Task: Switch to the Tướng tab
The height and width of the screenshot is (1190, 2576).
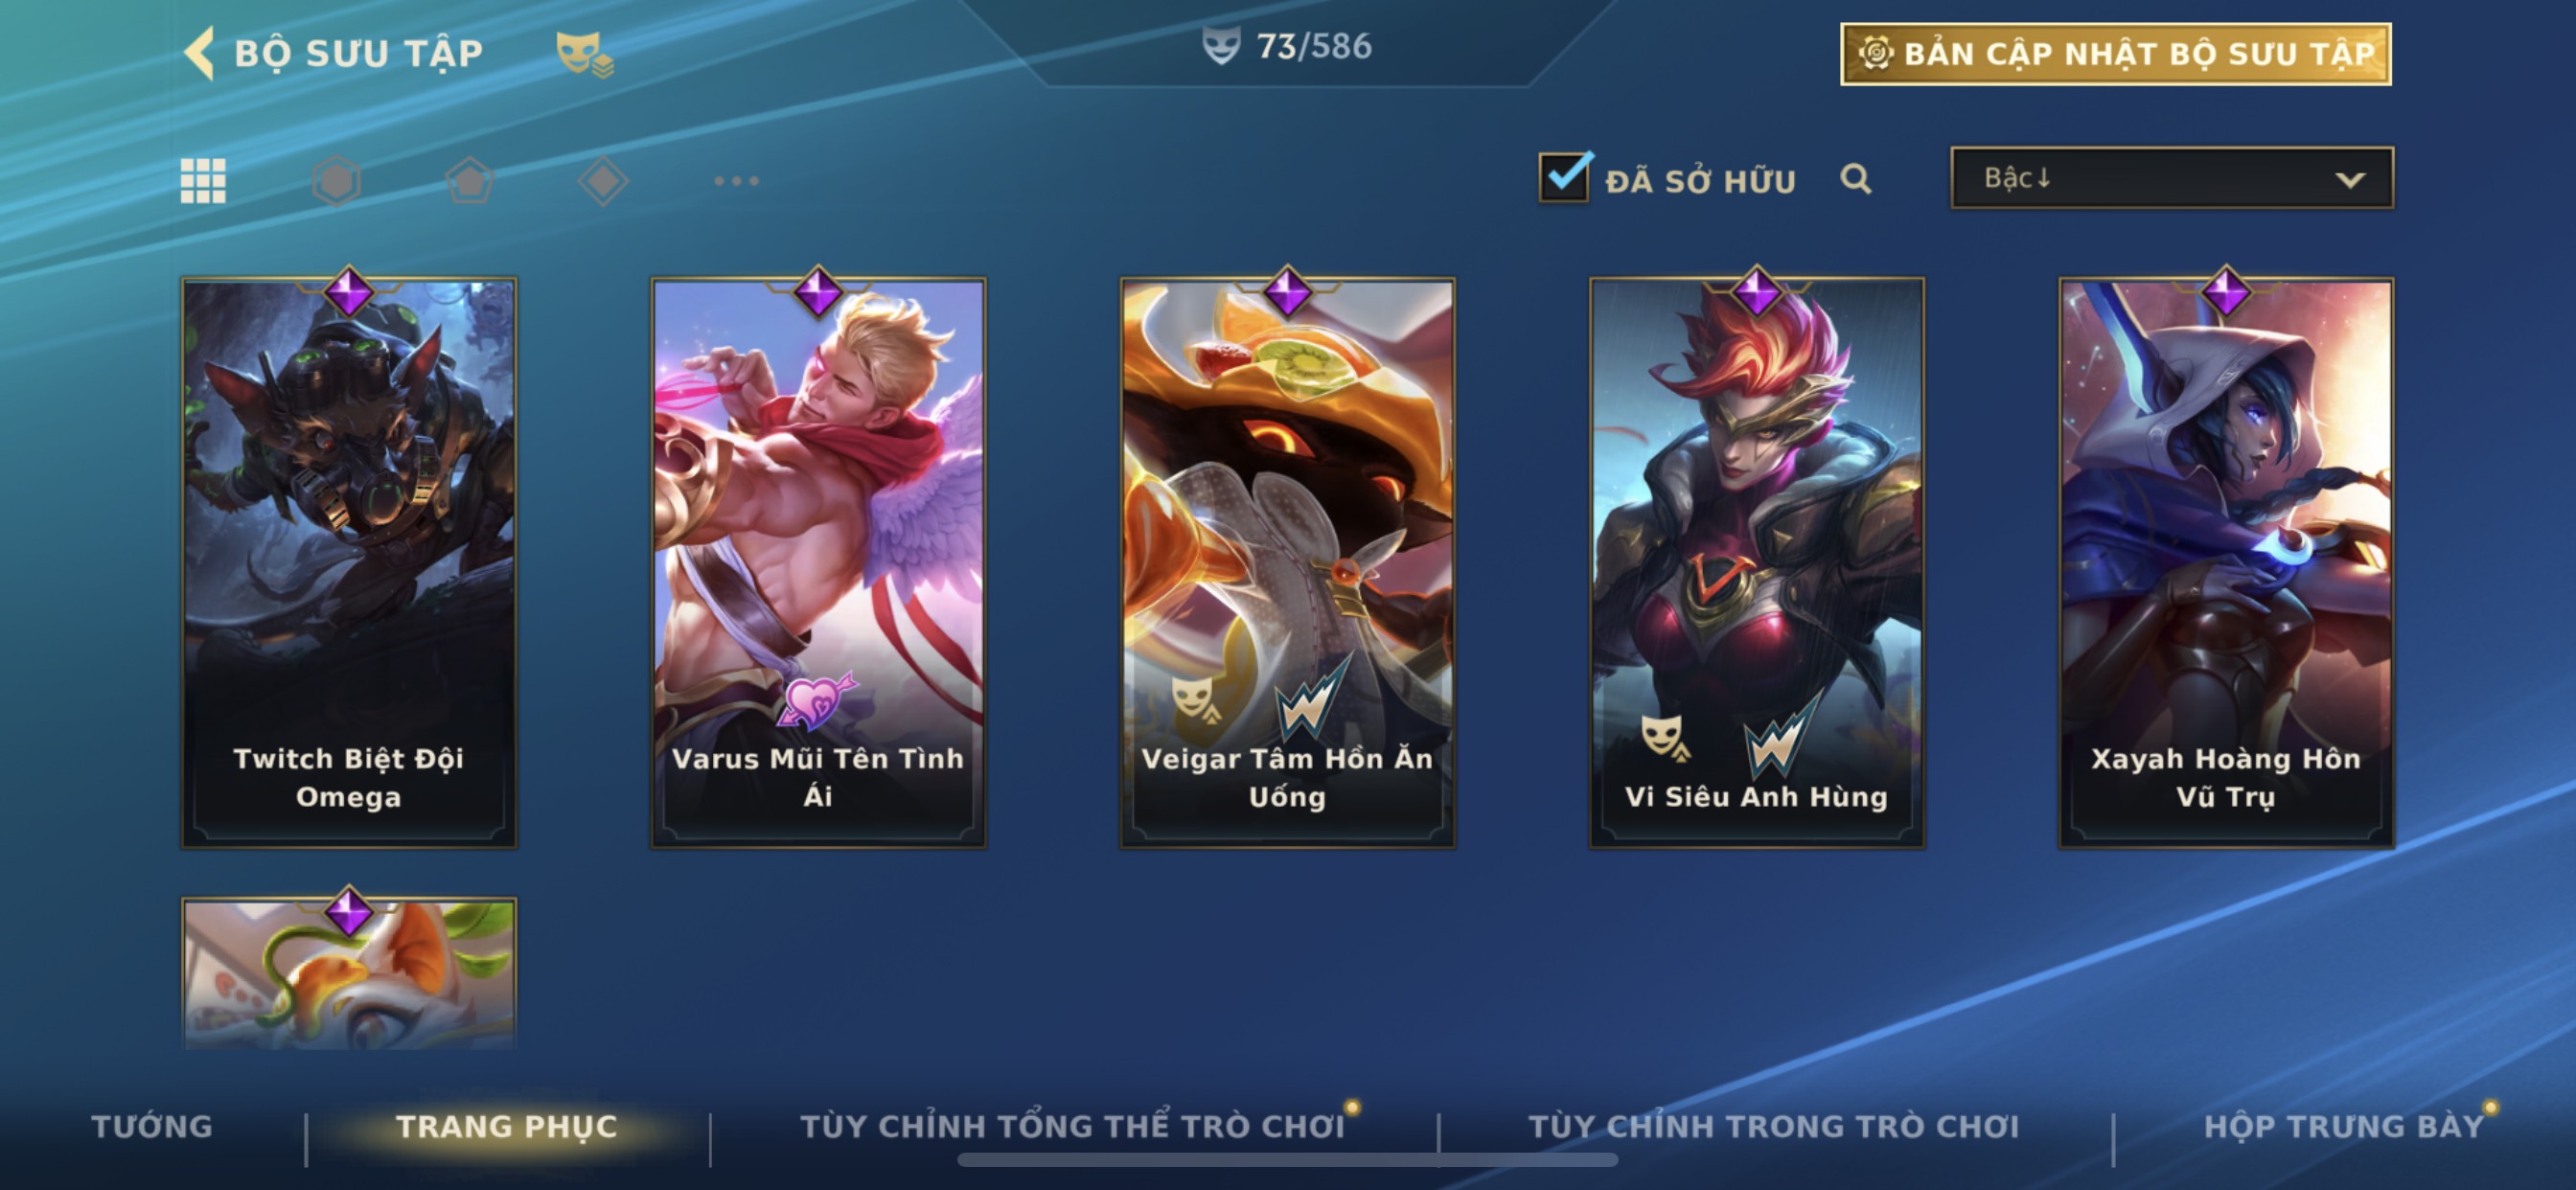Action: [152, 1126]
